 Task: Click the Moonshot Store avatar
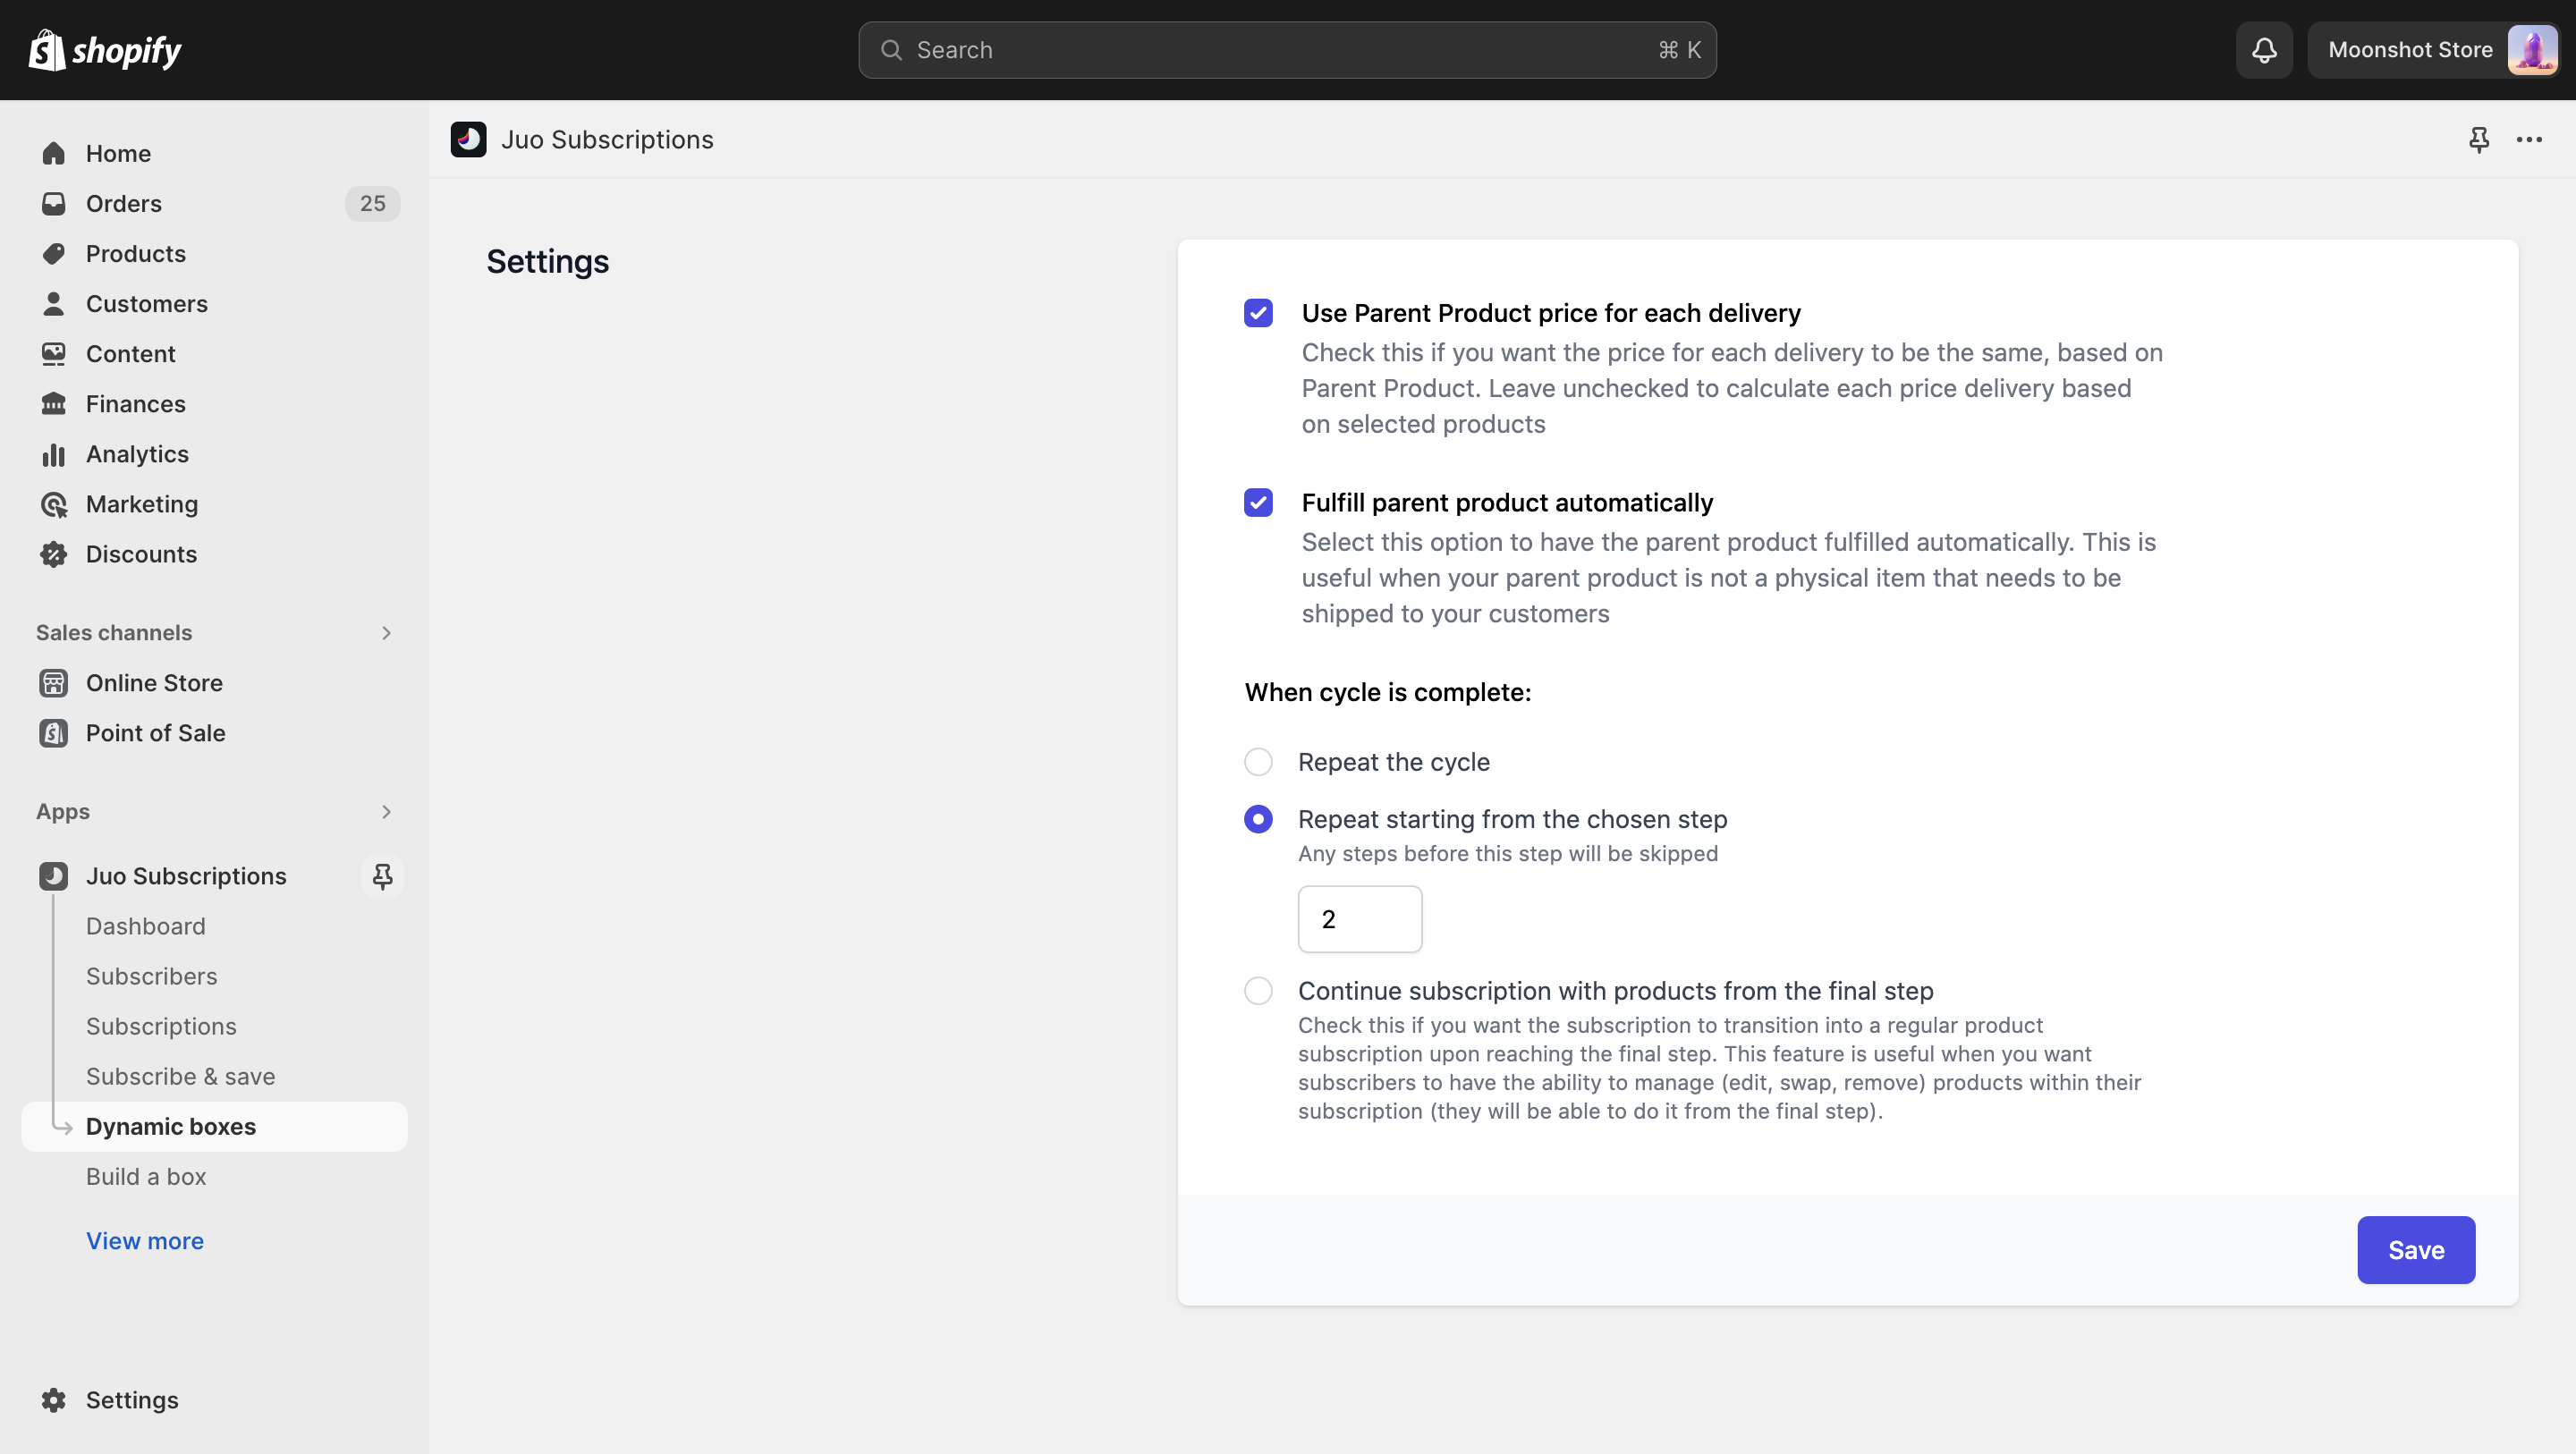(2532, 50)
